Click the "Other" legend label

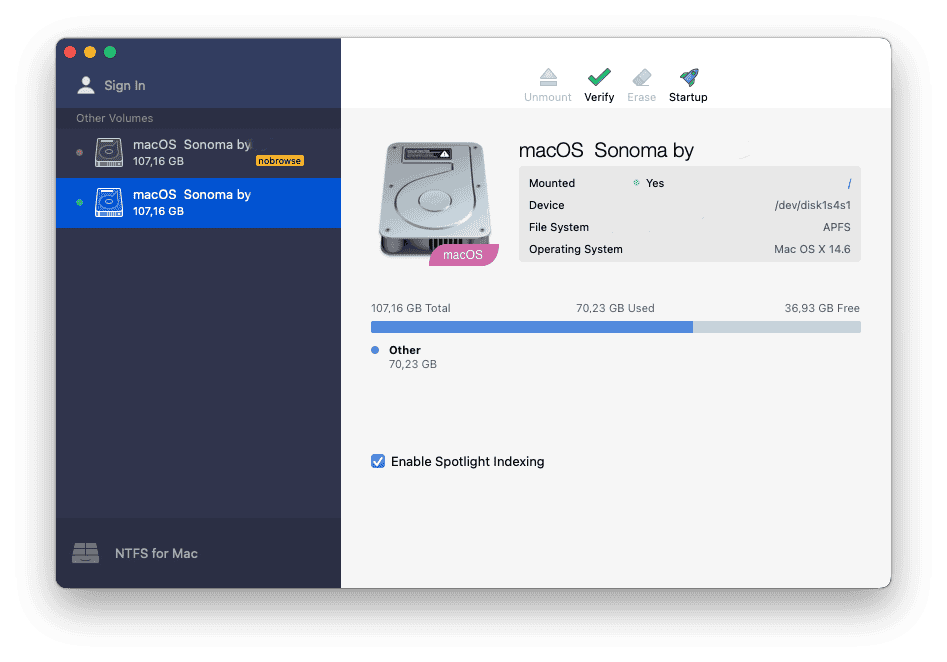405,350
